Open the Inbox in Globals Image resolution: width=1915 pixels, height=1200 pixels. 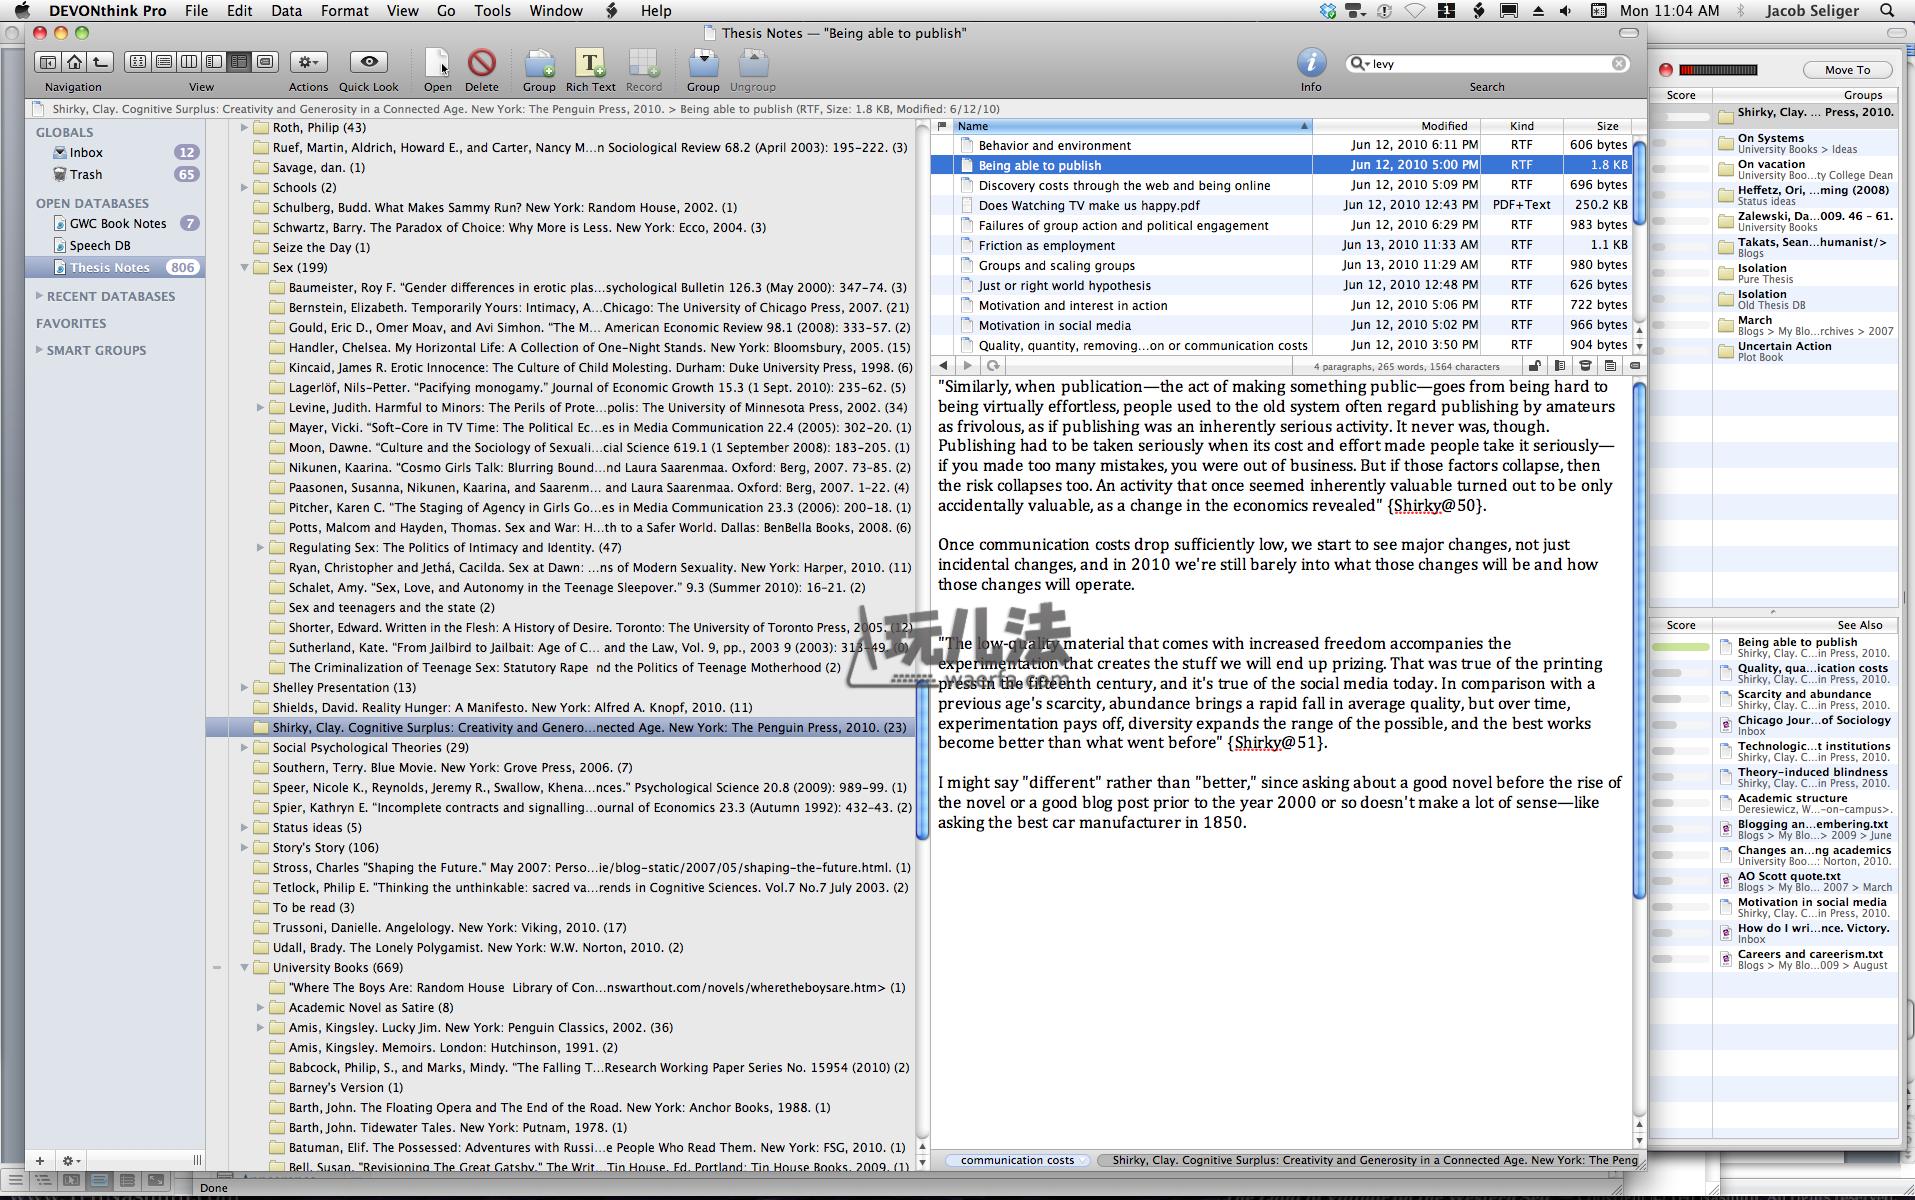(86, 152)
